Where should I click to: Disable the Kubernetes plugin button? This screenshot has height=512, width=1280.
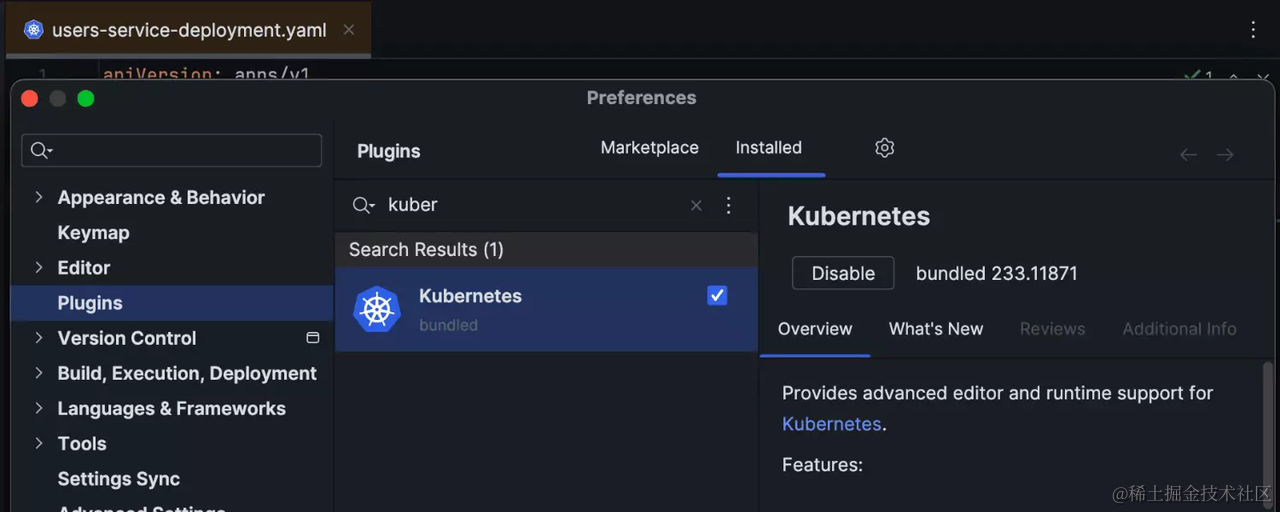pos(843,273)
